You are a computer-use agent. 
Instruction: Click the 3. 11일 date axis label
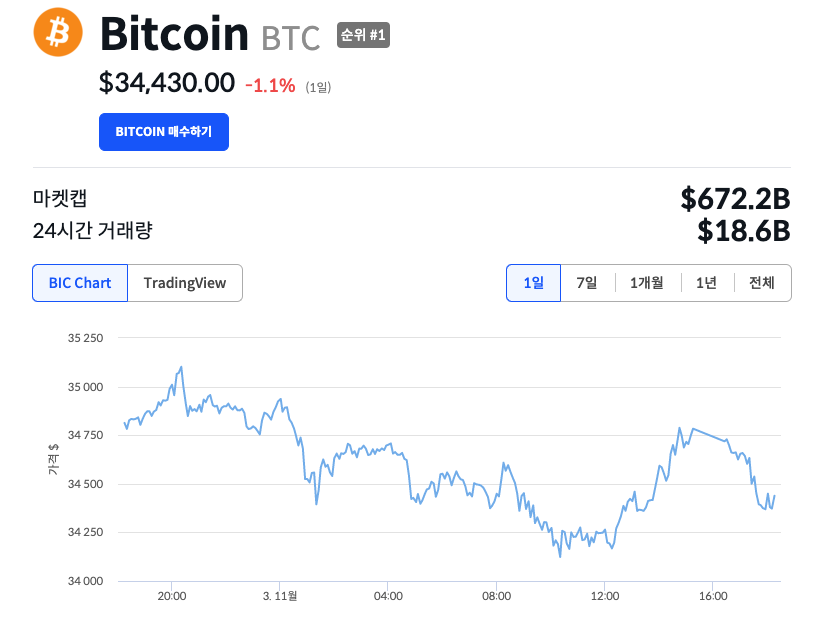click(x=280, y=596)
